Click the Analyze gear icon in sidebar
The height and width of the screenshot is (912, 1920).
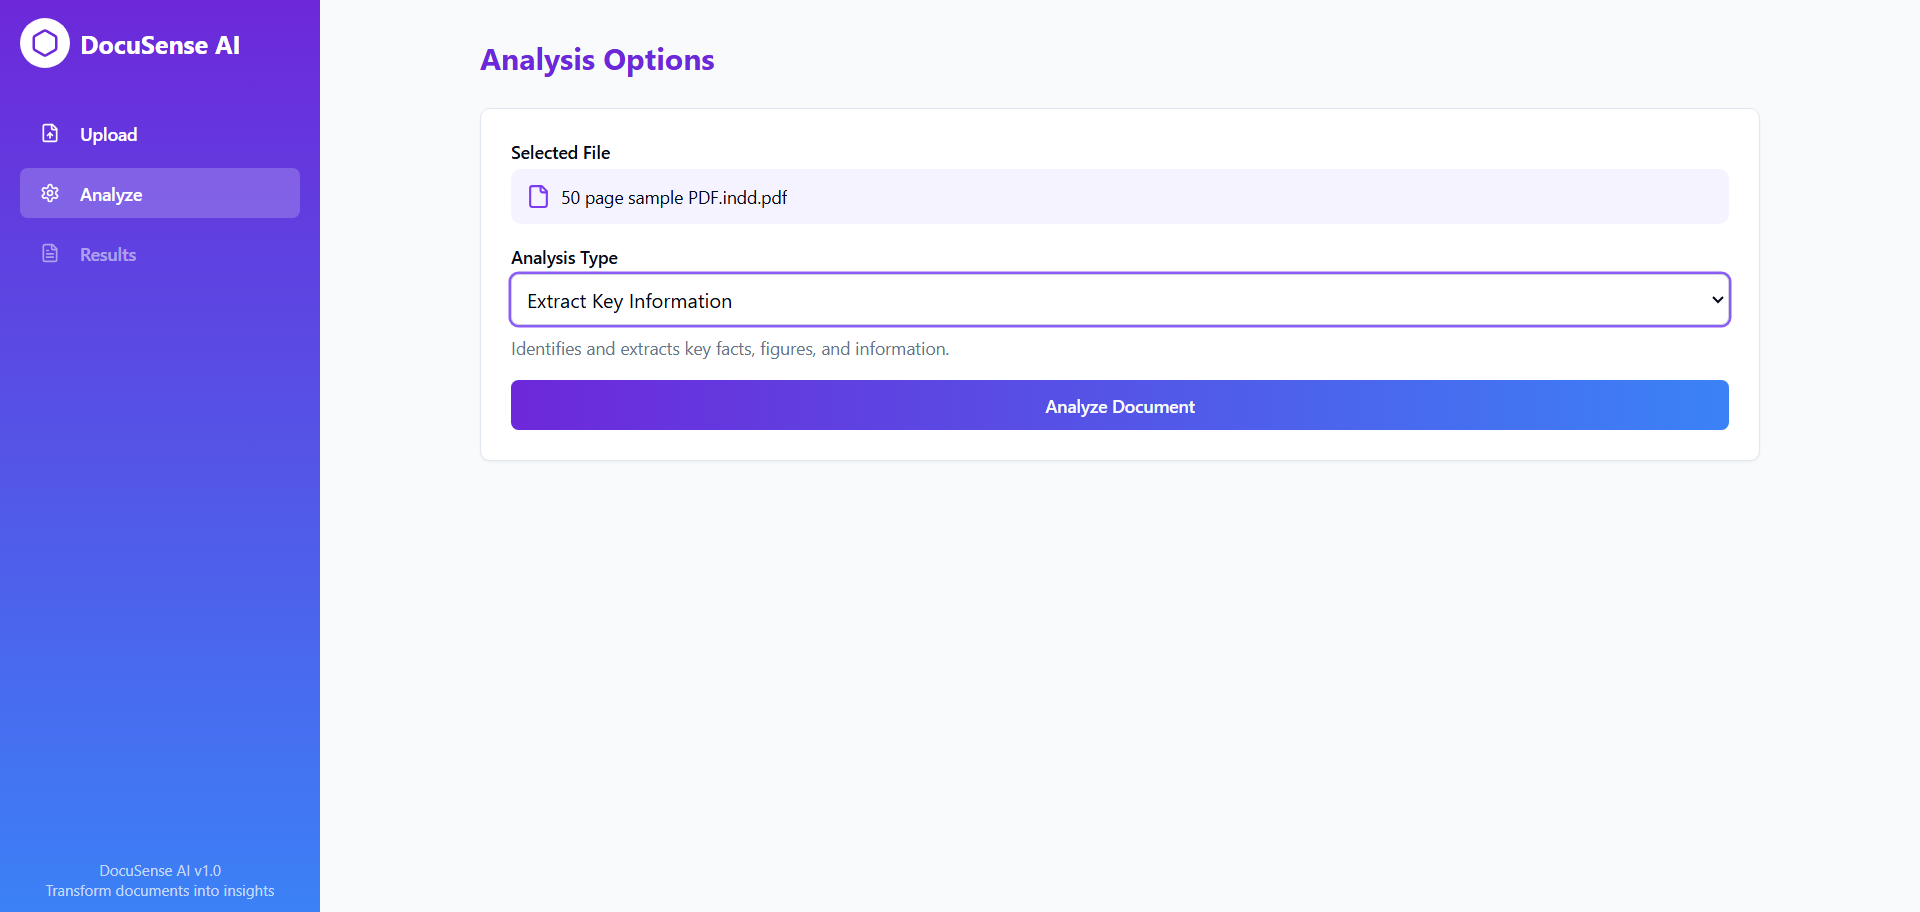50,193
